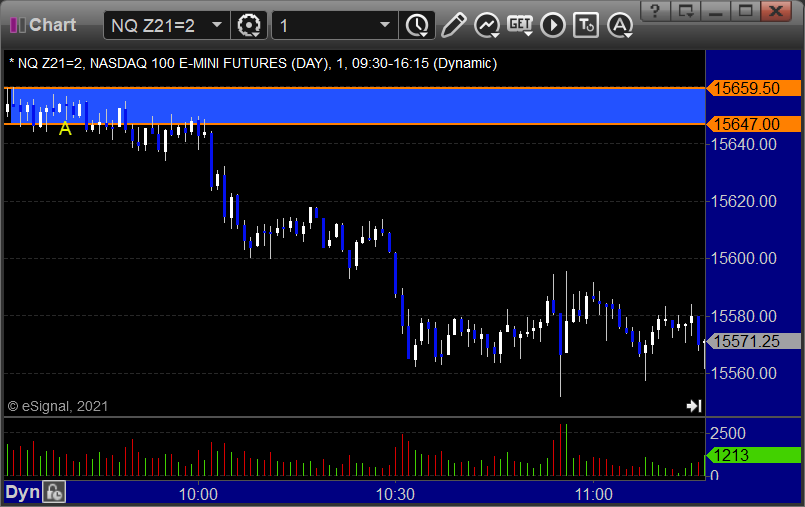Screen dimensions: 805x507
Task: Open the studies chart-line icon
Action: [x=487, y=25]
